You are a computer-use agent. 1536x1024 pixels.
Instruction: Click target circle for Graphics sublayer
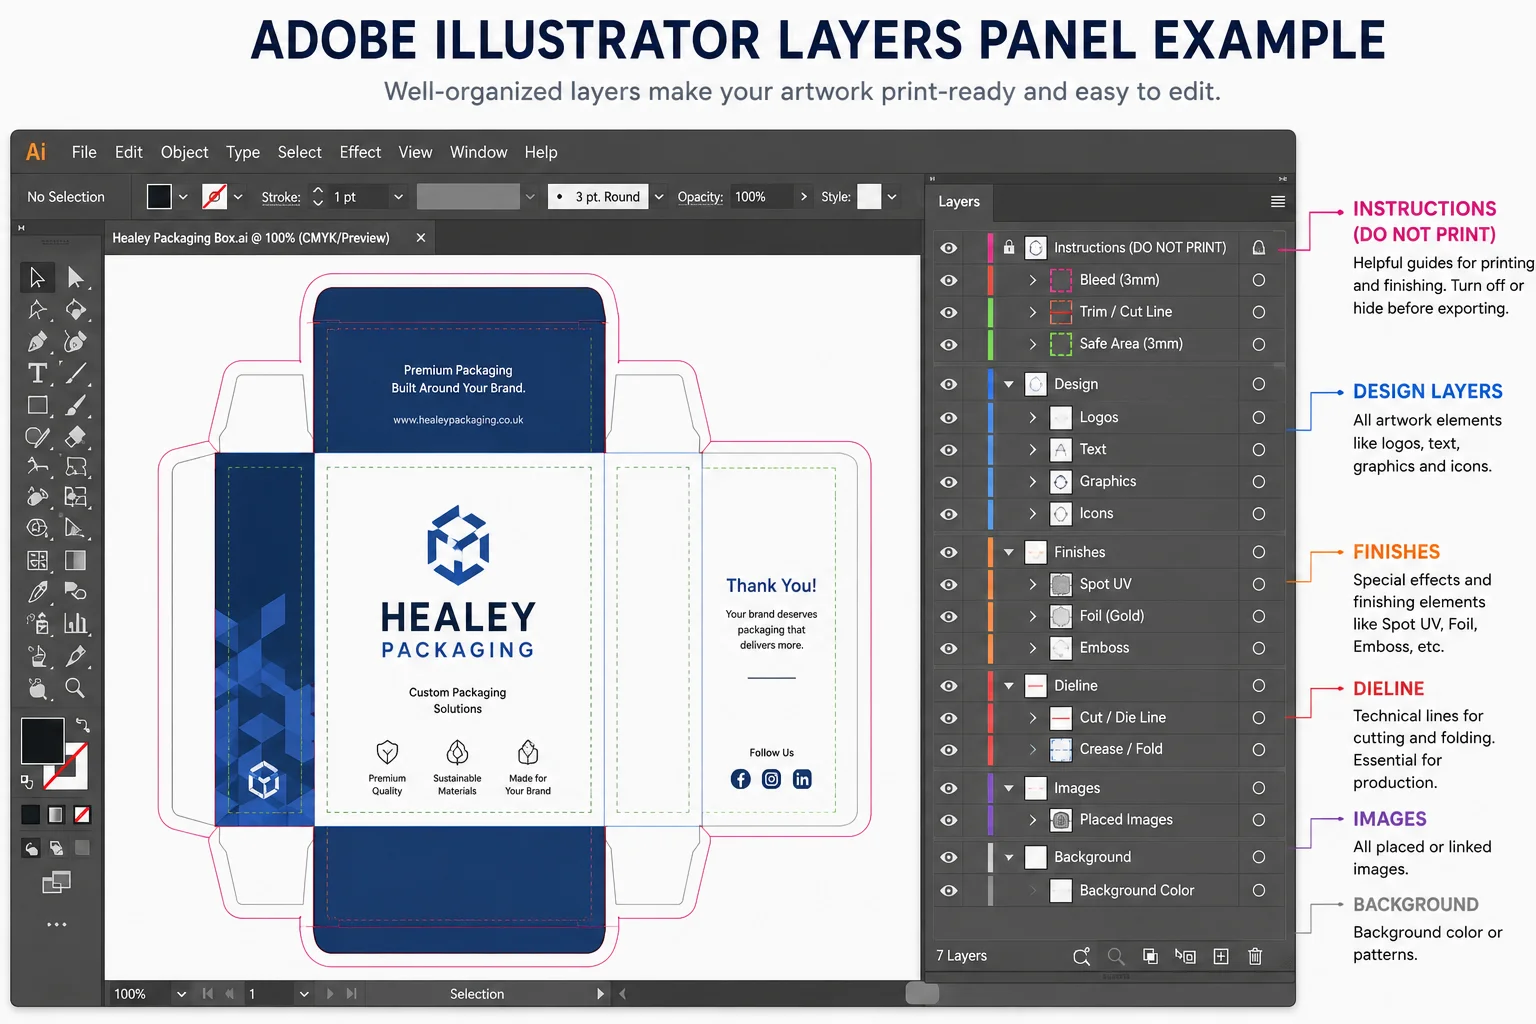pyautogui.click(x=1259, y=482)
